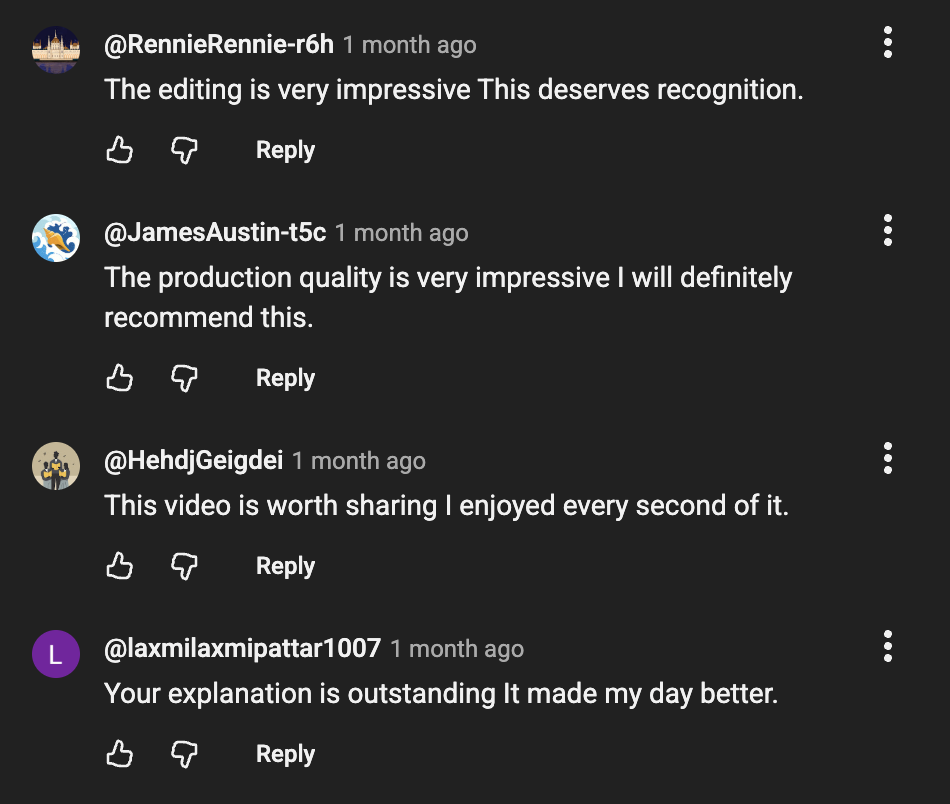Click @JamesAustin-t5c's profile avatar
The height and width of the screenshot is (804, 950).
click(x=56, y=238)
